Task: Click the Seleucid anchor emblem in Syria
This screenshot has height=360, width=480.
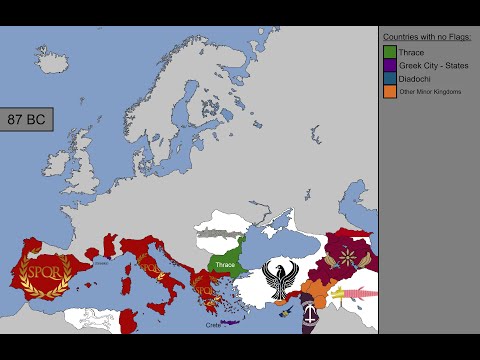Action: tap(310, 314)
